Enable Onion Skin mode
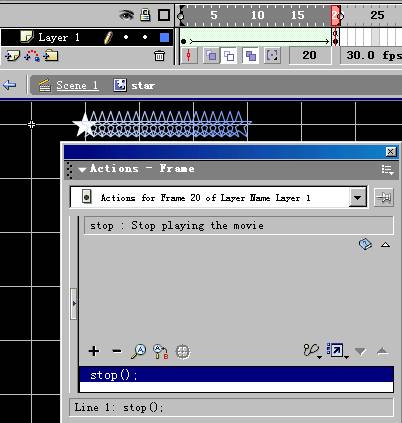402x423 pixels. tap(211, 55)
